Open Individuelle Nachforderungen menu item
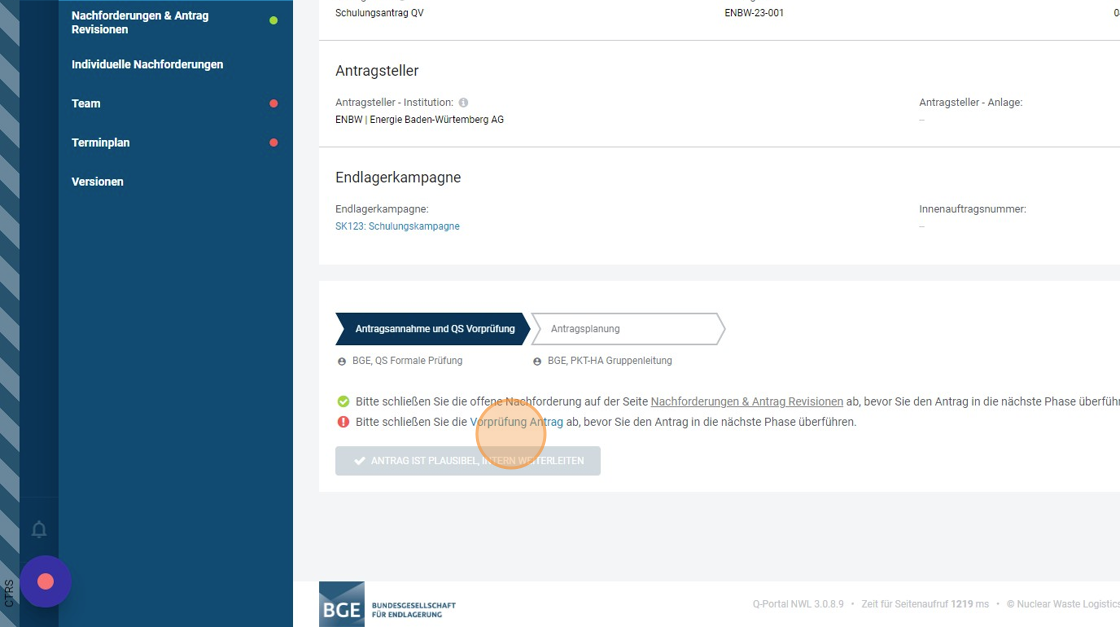This screenshot has width=1120, height=627. point(147,64)
